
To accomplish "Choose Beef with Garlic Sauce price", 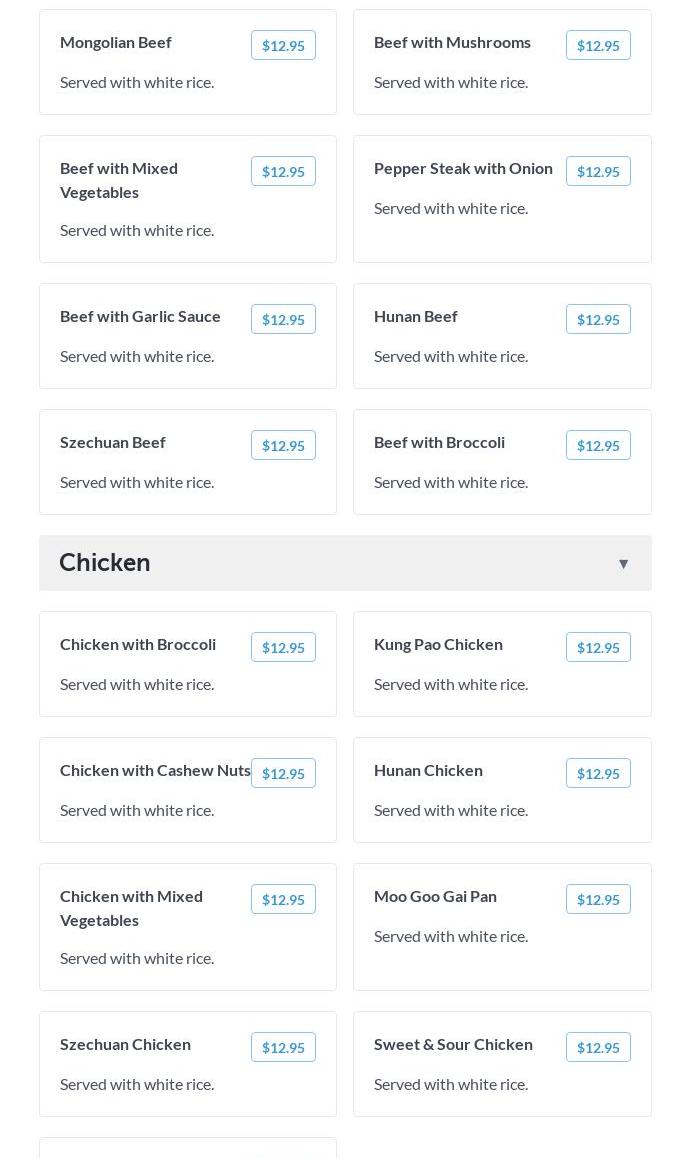I will 283,320.
